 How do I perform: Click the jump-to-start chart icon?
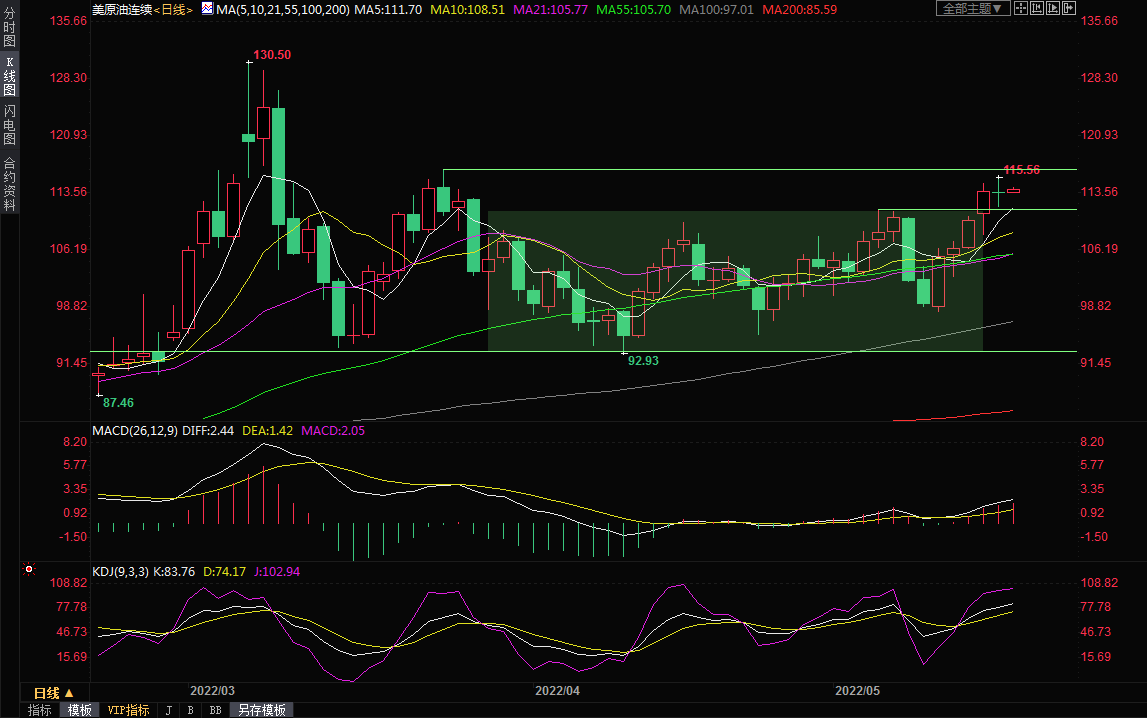click(1039, 8)
